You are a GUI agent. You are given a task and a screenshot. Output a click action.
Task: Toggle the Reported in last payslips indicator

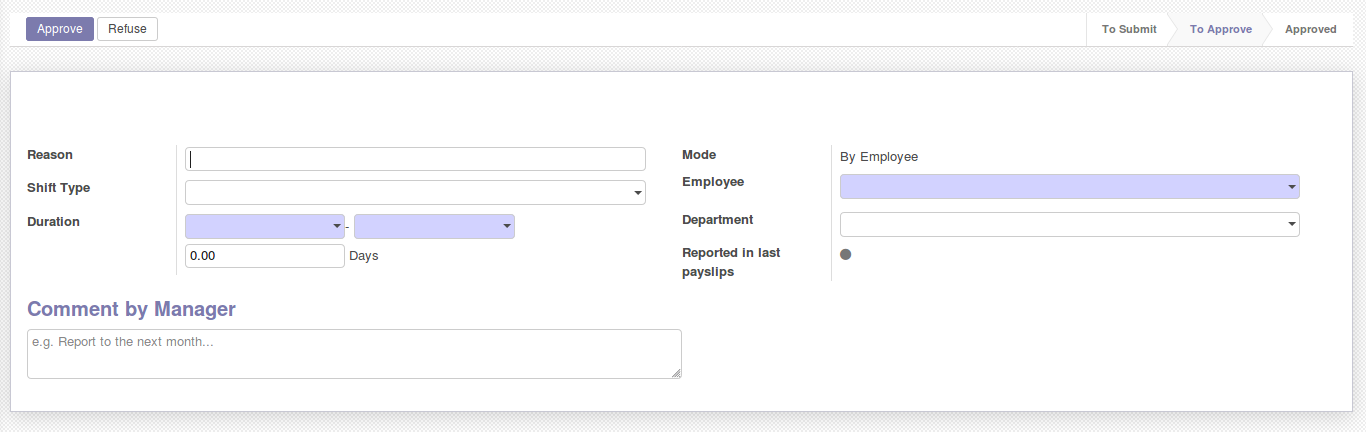[845, 254]
